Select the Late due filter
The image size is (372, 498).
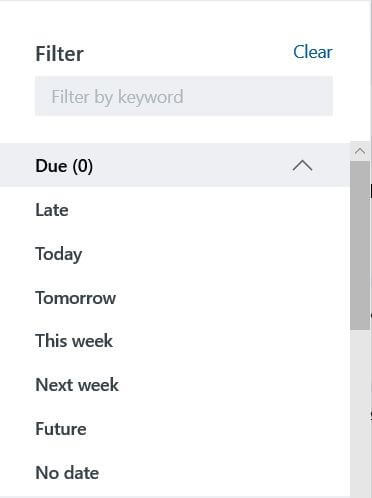pyautogui.click(x=52, y=210)
